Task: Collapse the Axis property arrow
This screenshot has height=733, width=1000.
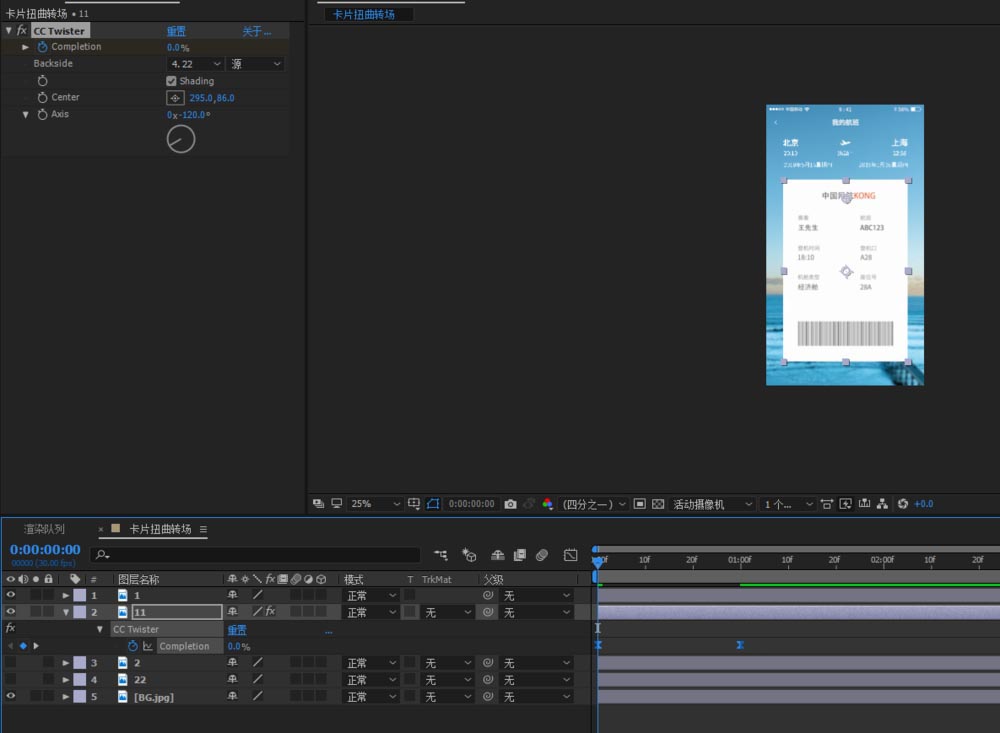Action: (26, 115)
